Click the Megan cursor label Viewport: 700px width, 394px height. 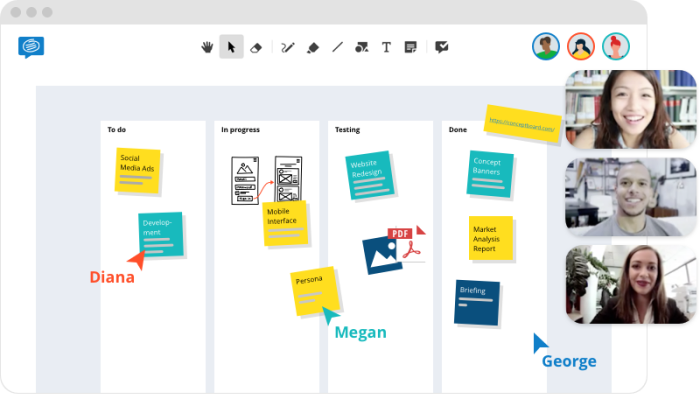click(361, 332)
